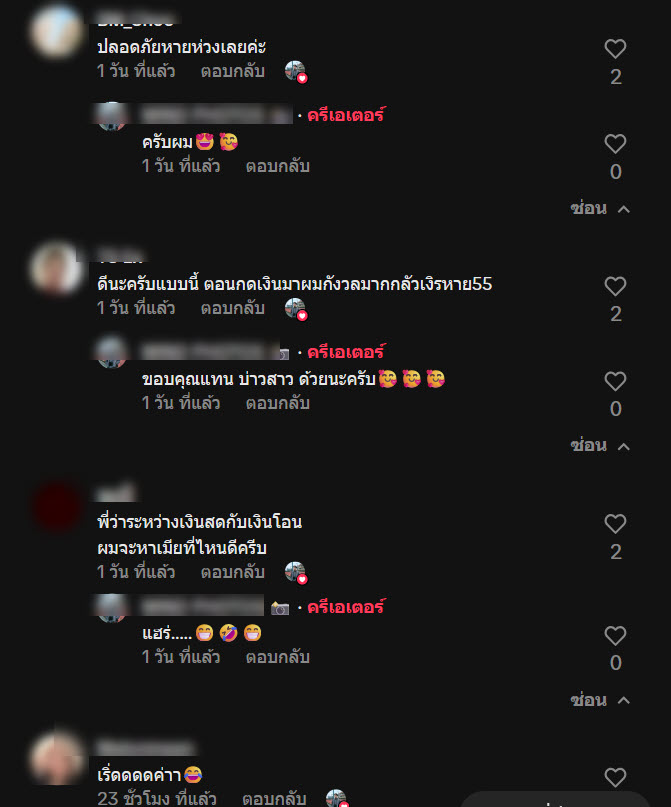The image size is (671, 807).
Task: Collapse replies under the กดเงิน comment with ซ่อน
Action: [600, 445]
